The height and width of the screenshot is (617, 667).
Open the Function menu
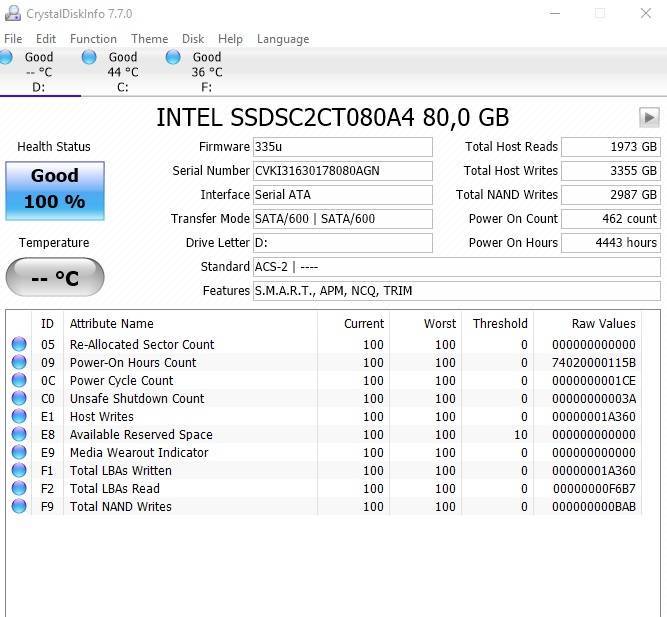(93, 39)
